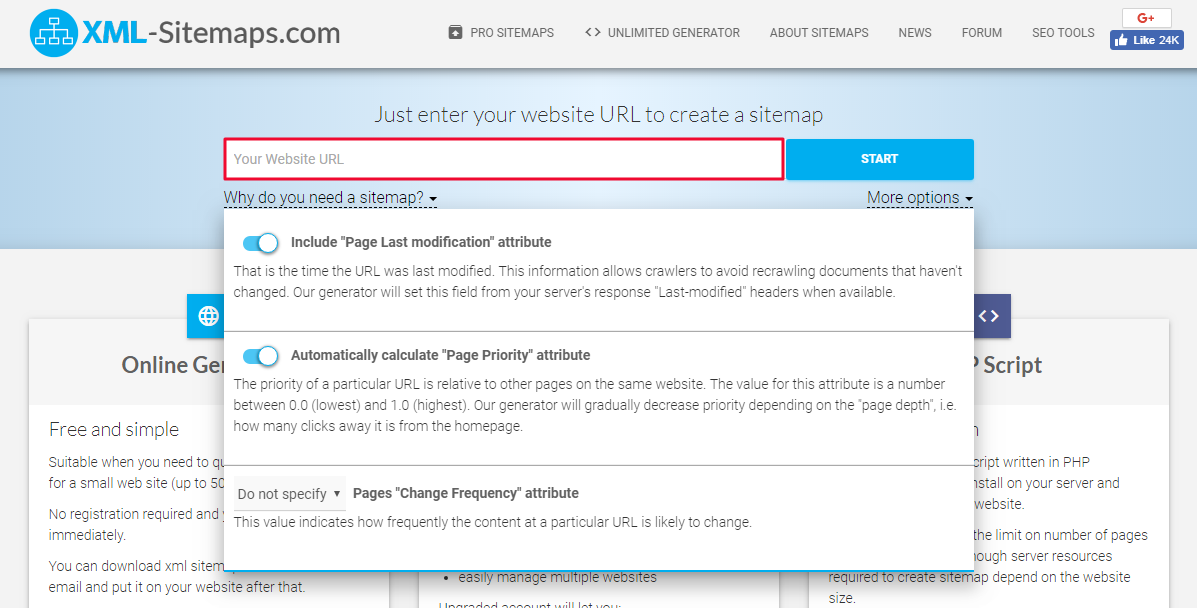Click the sitemap diagram icon in the header logo

[x=55, y=33]
